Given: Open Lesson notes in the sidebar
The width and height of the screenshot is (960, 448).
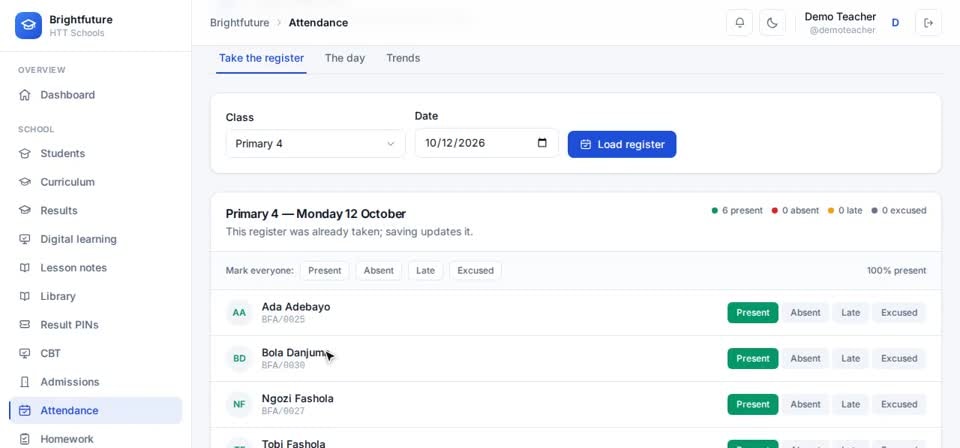Looking at the screenshot, I should point(96,267).
